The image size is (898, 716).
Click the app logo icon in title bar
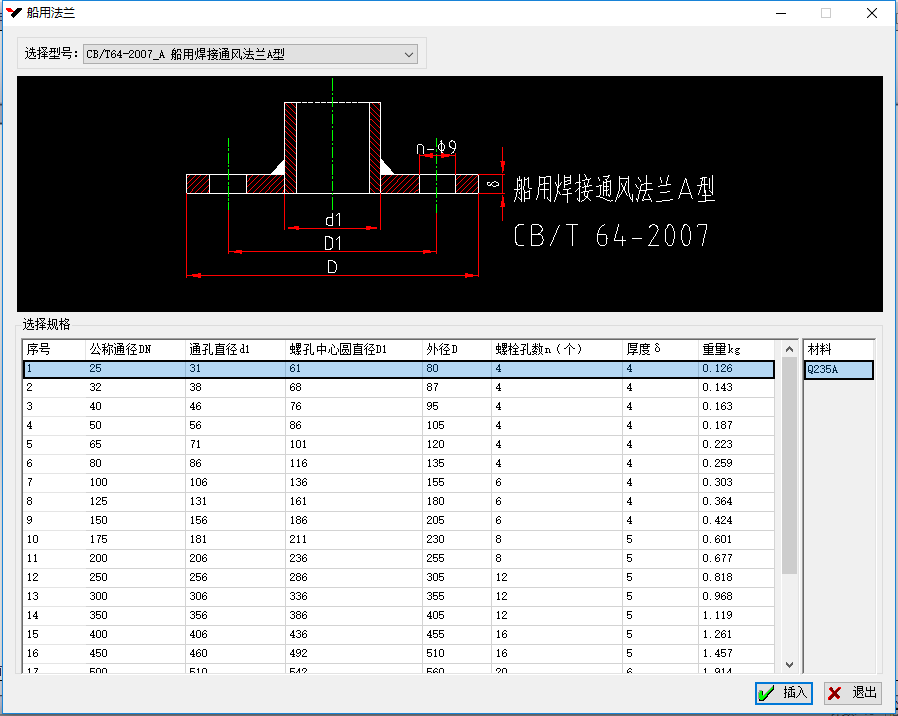click(14, 13)
